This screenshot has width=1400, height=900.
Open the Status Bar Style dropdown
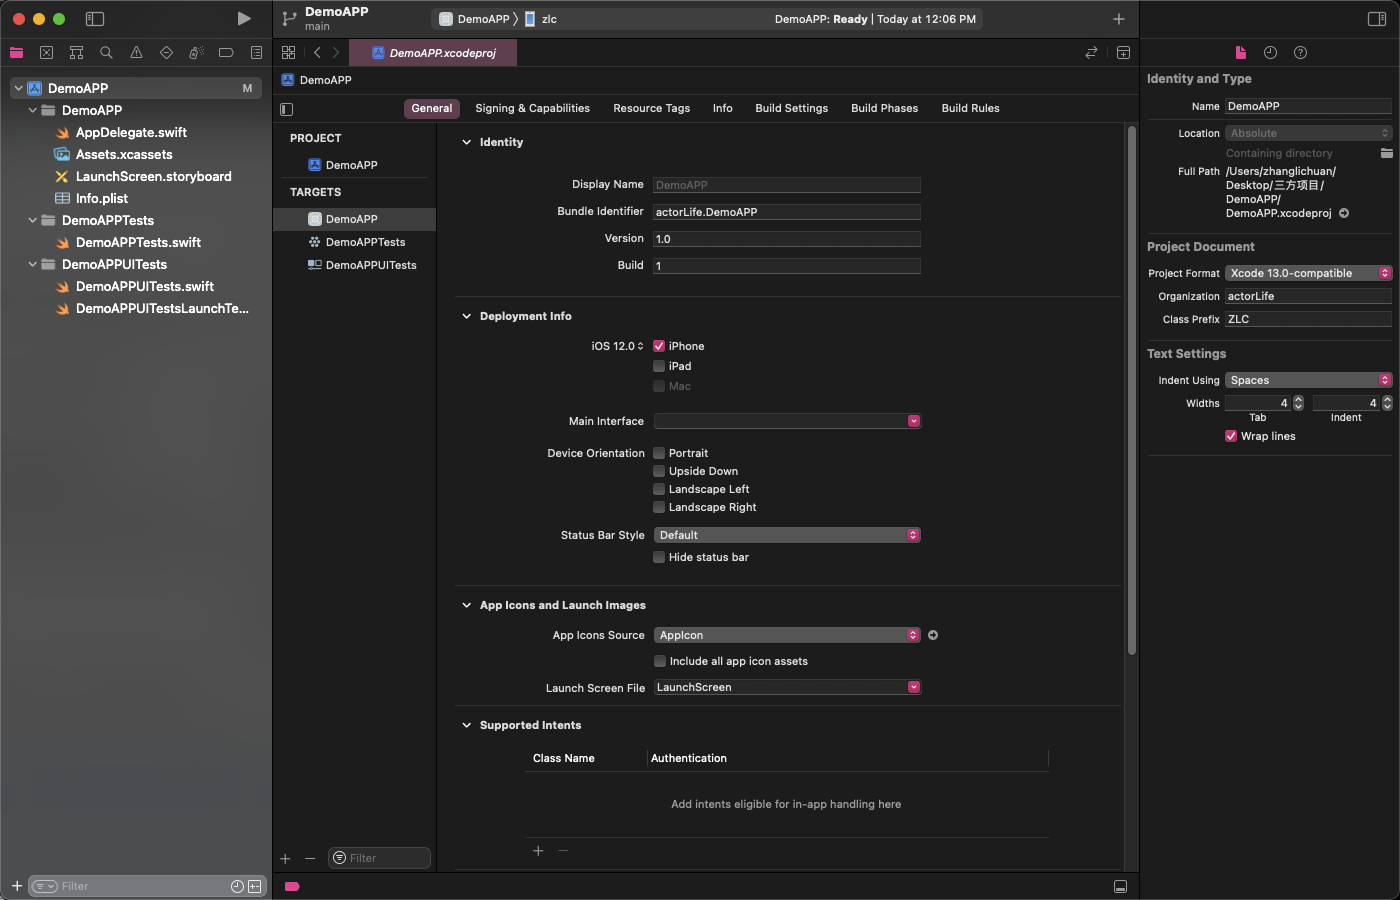tap(787, 535)
